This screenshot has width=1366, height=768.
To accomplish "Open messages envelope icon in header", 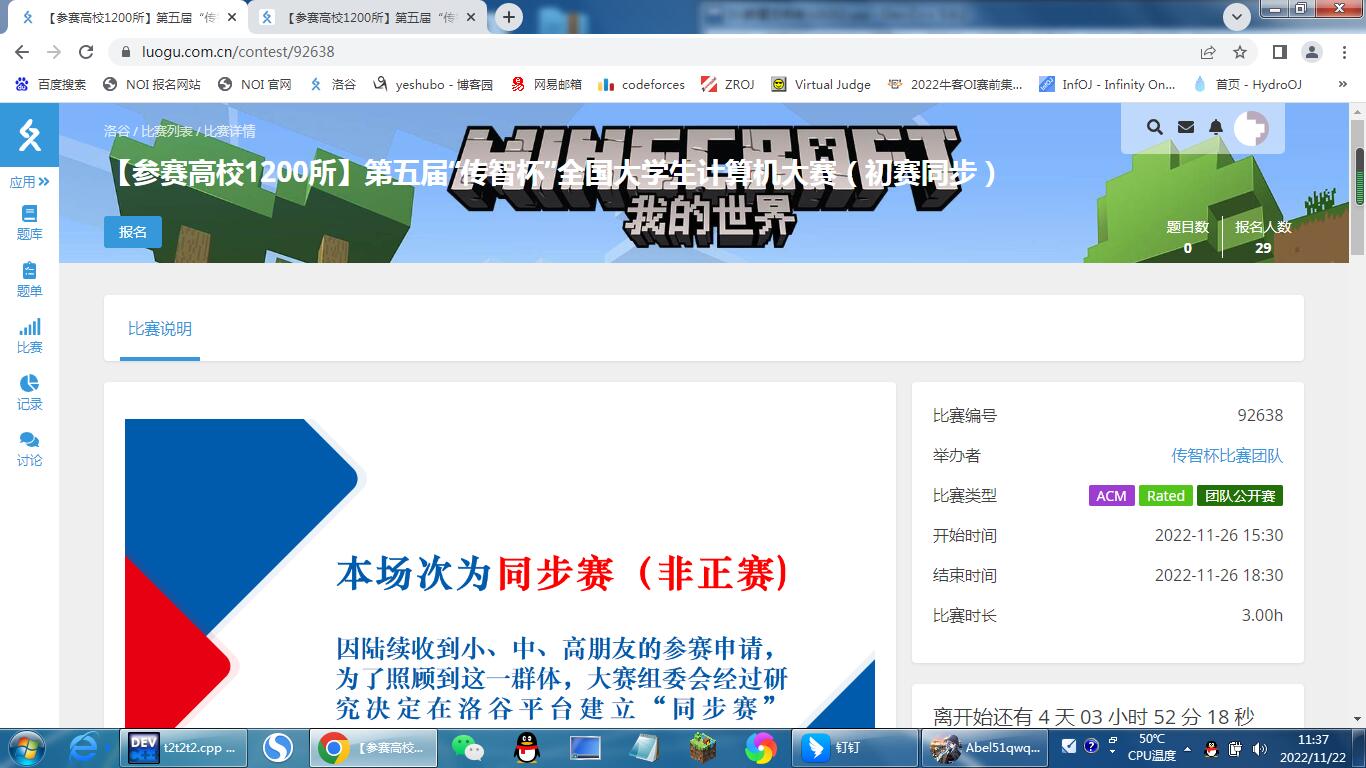I will pyautogui.click(x=1186, y=127).
